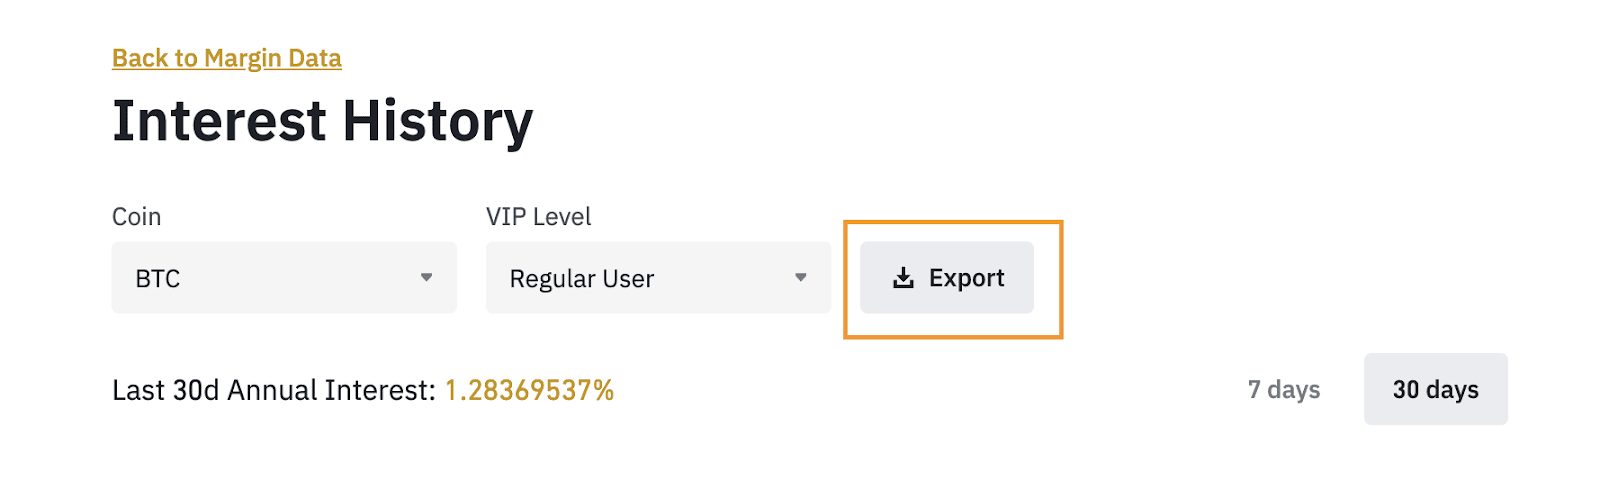Click the VIP Level field label
Screen dimensions: 1600x481
[x=538, y=216]
